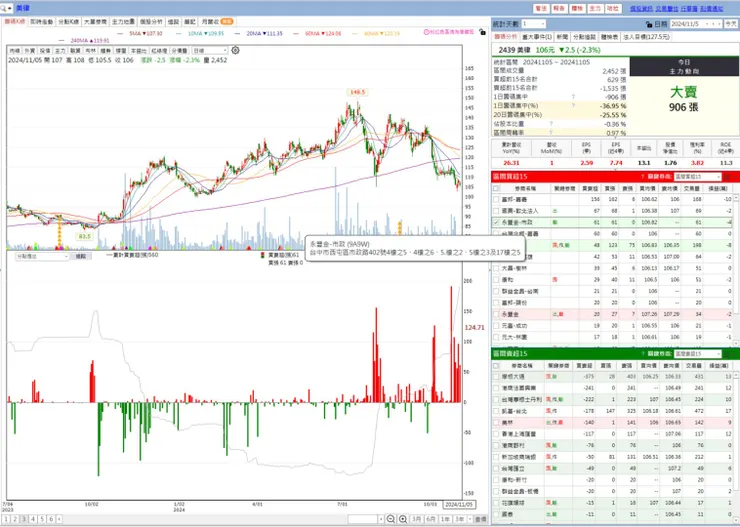Click the pink circle info note icon
The width and height of the screenshot is (740, 527).
tap(426, 32)
